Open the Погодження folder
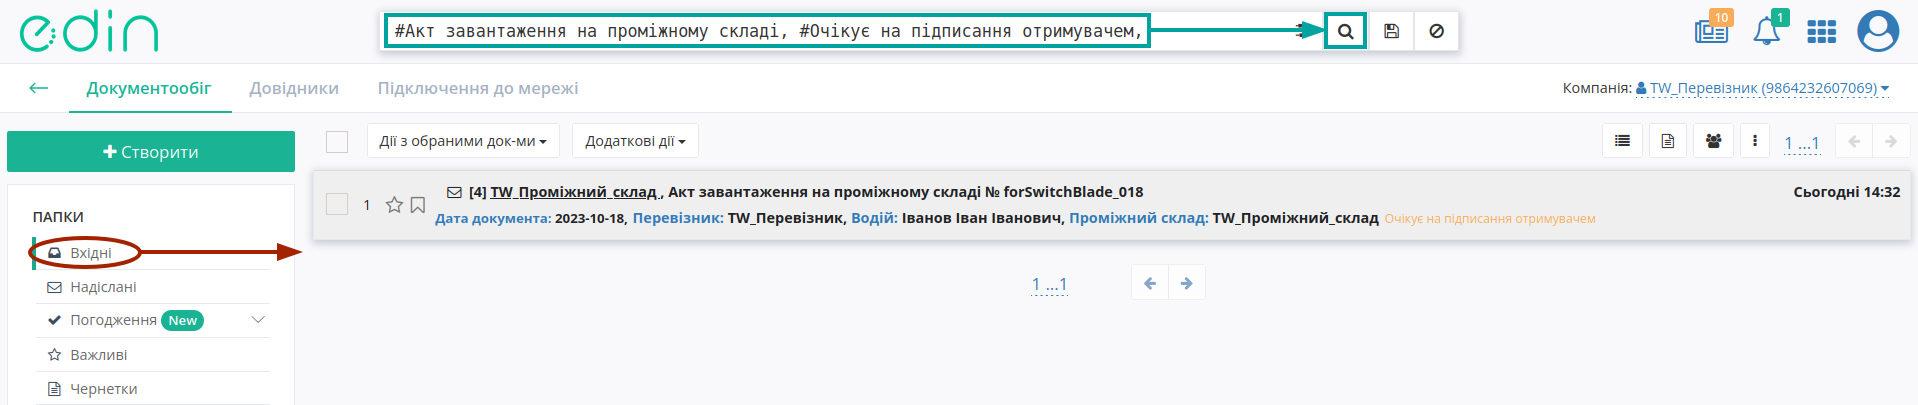 pyautogui.click(x=113, y=320)
